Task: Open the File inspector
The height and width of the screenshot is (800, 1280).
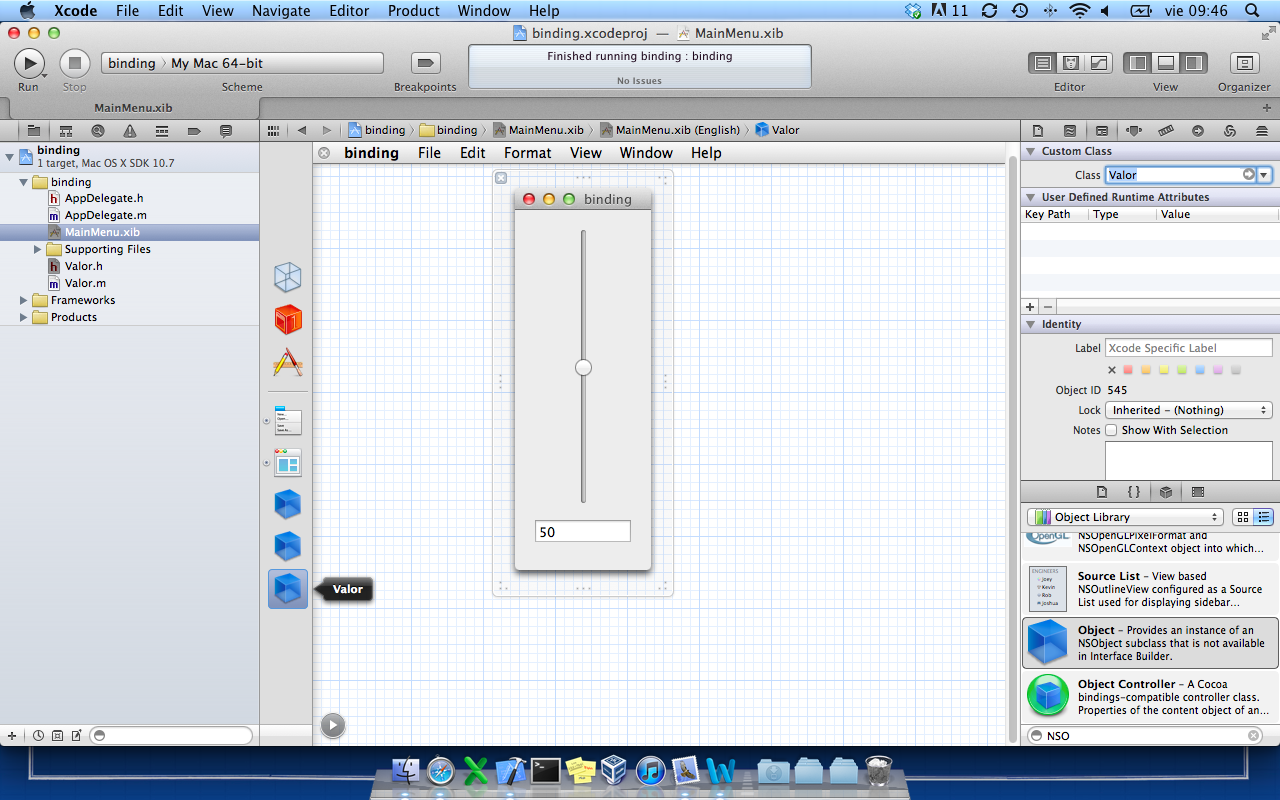Action: 1038,130
